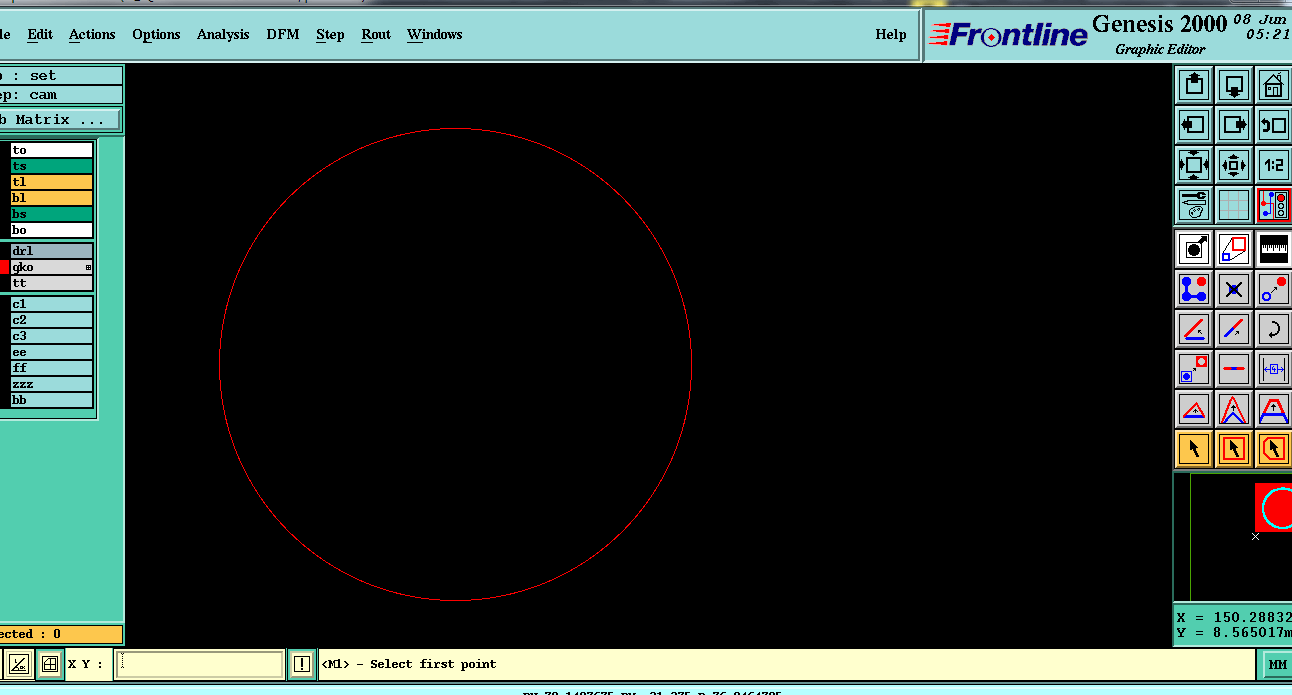Viewport: 1292px width, 695px height.
Task: Click the pan down arrow icon
Action: point(1234,85)
